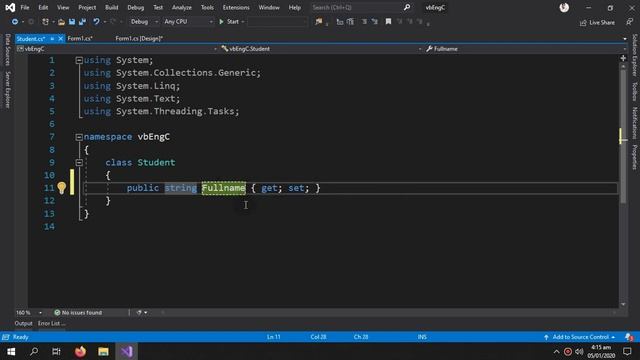Click the Bookmark toggle toolbar icon

[x=388, y=22]
